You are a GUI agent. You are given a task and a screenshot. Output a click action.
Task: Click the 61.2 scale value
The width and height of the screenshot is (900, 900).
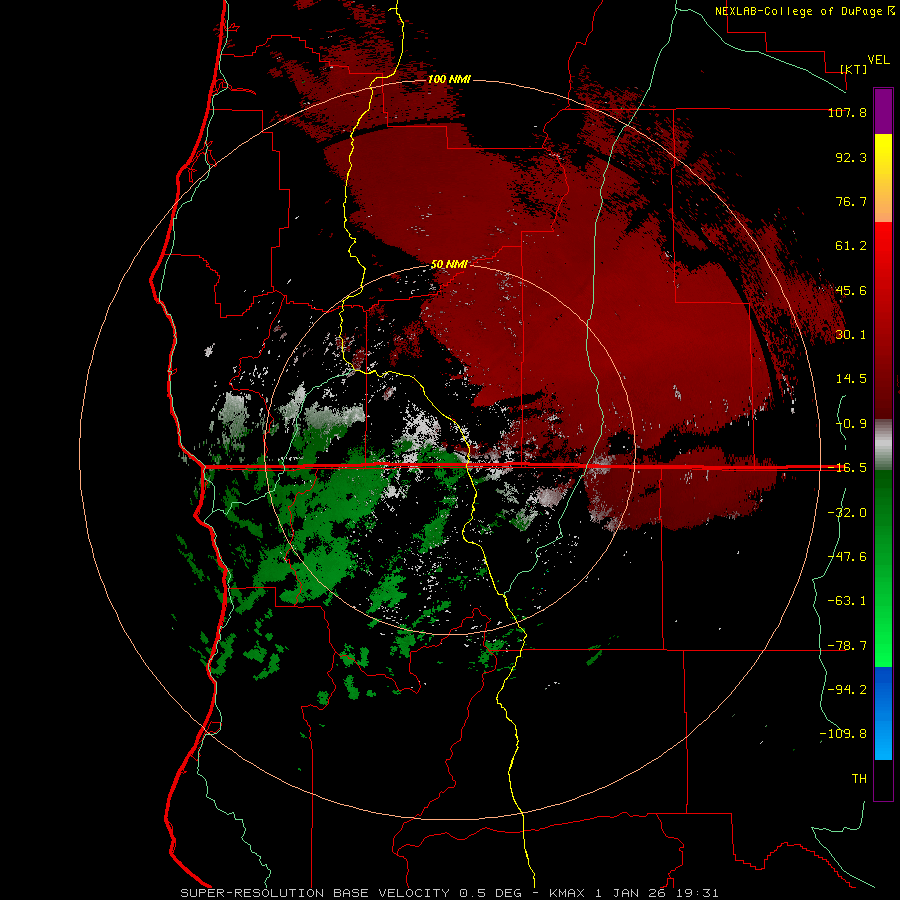click(x=851, y=246)
